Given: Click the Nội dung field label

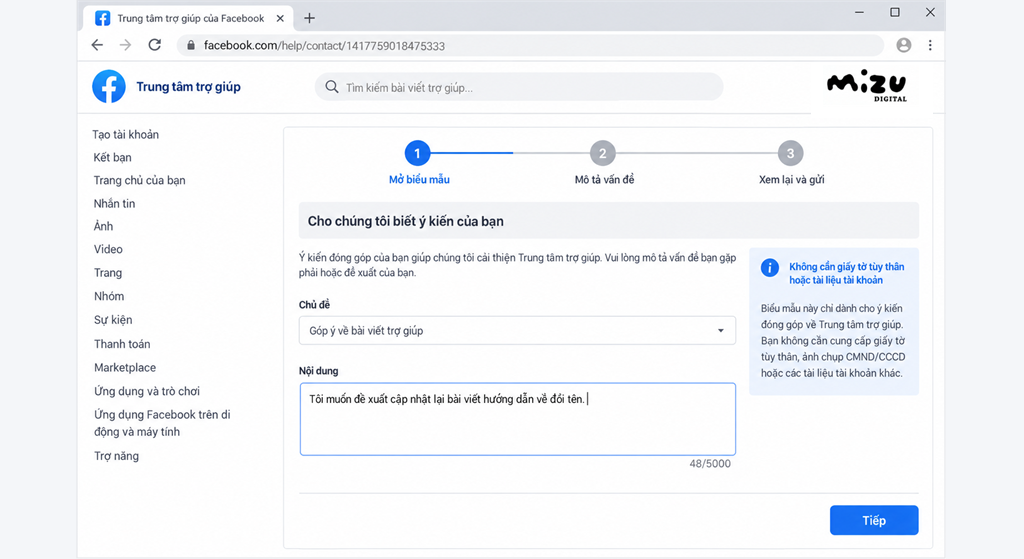Looking at the screenshot, I should (x=318, y=371).
